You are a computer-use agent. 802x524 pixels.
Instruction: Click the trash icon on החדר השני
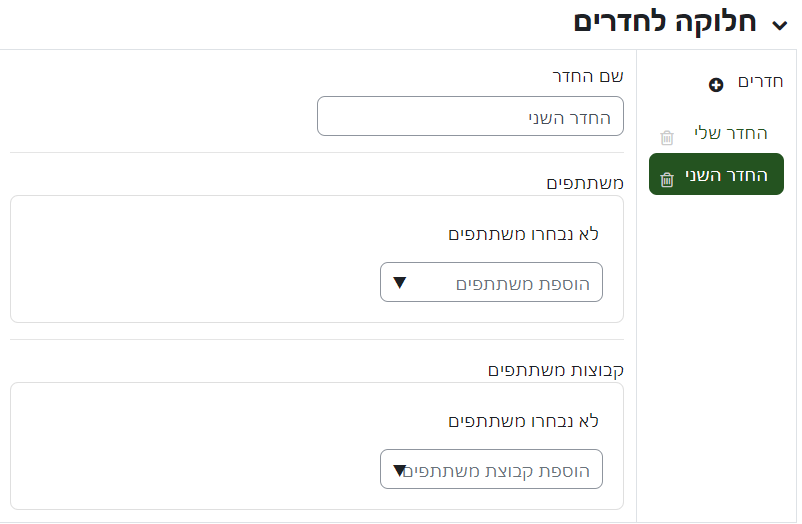667,180
